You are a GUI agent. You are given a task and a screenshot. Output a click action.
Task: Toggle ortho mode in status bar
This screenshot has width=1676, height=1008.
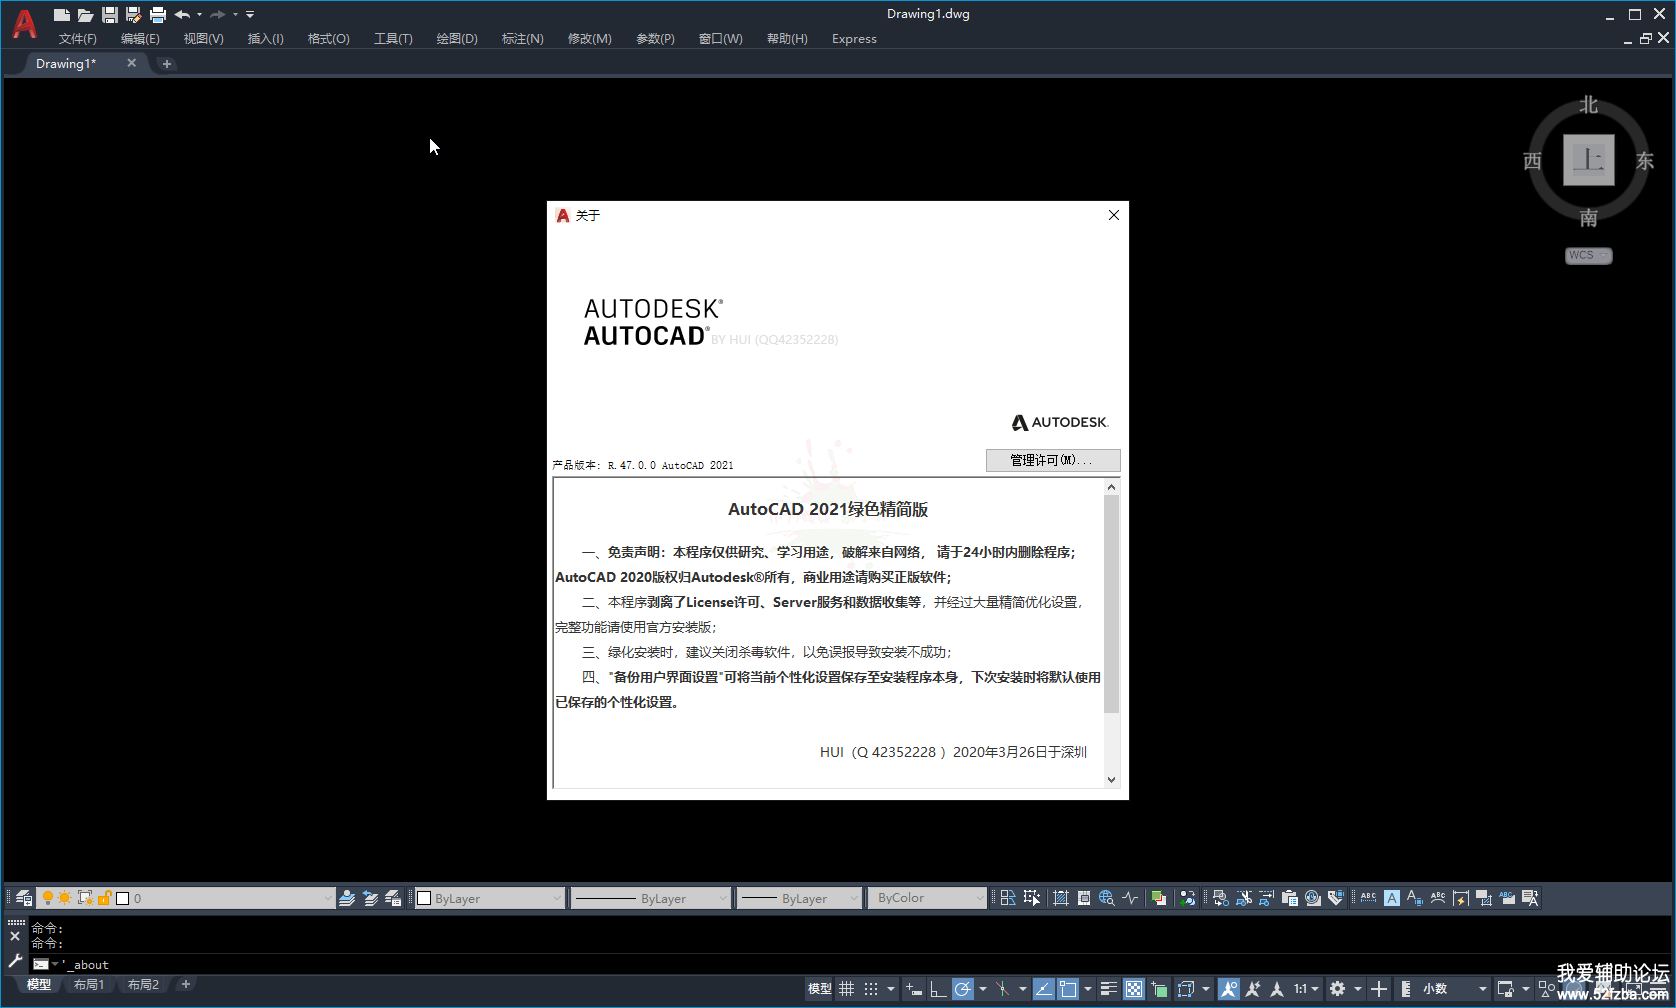click(x=938, y=989)
